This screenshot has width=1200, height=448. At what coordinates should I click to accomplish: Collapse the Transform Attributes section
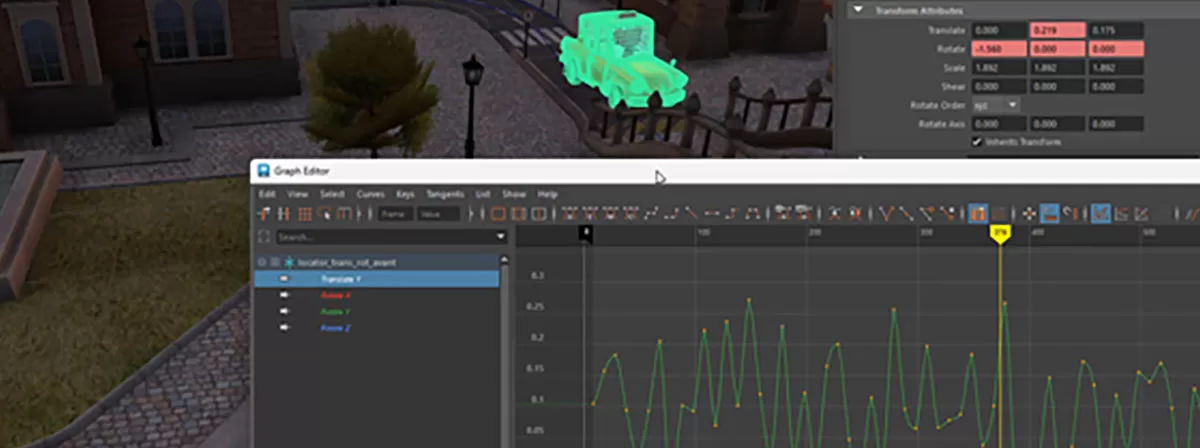click(858, 11)
